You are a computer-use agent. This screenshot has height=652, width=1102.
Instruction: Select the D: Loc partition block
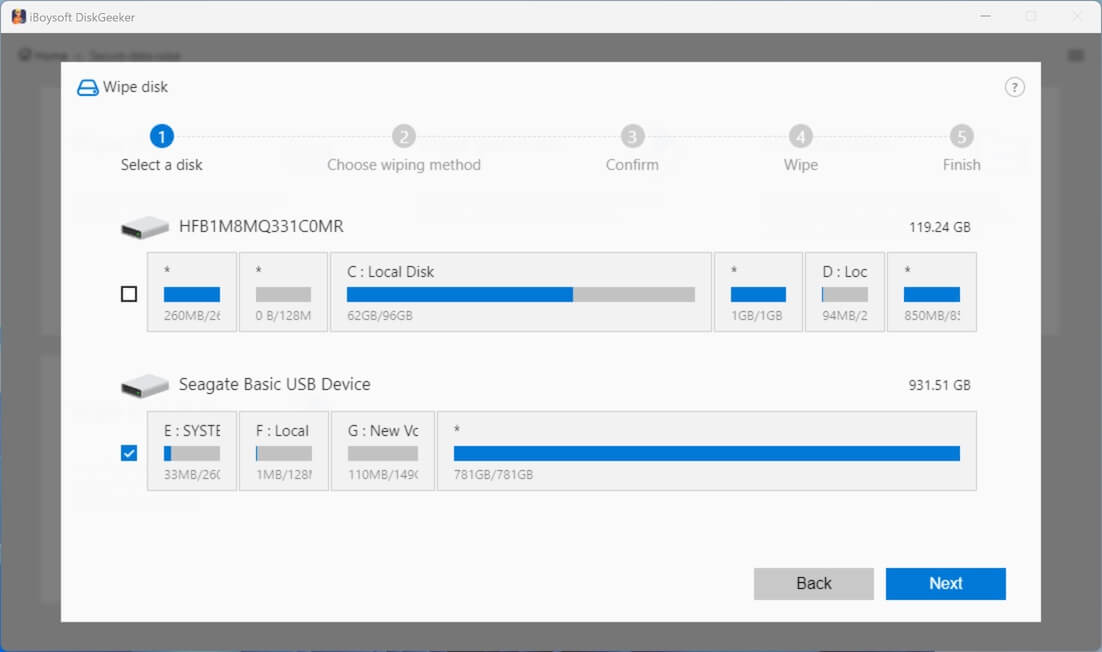click(x=844, y=292)
